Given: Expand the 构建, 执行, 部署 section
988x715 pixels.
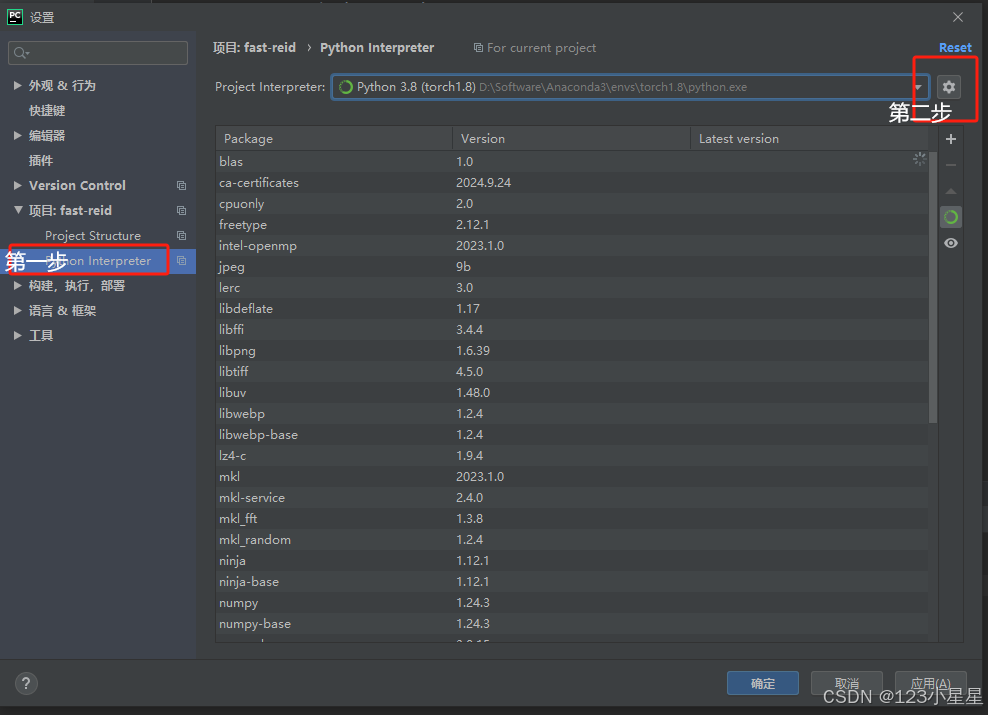Looking at the screenshot, I should point(18,285).
